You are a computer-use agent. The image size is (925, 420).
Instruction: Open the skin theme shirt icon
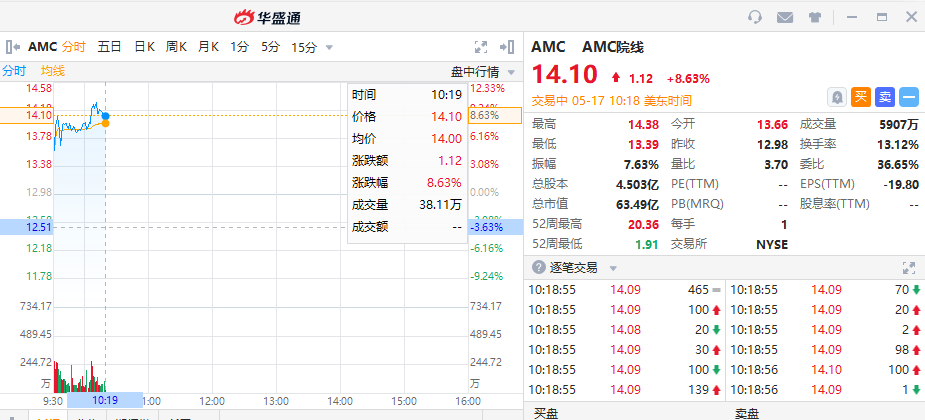click(x=815, y=17)
